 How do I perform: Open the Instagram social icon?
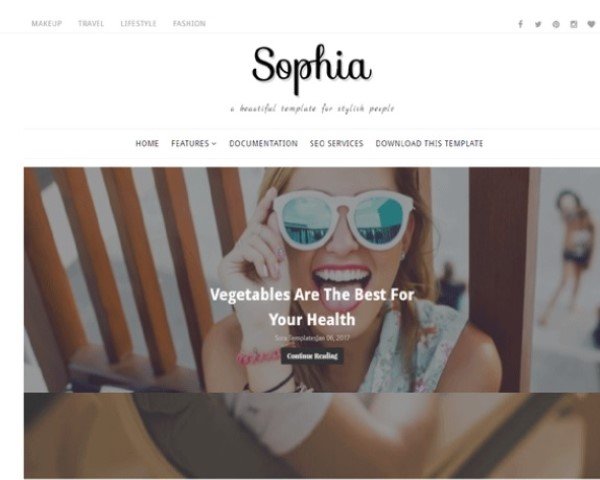(574, 24)
